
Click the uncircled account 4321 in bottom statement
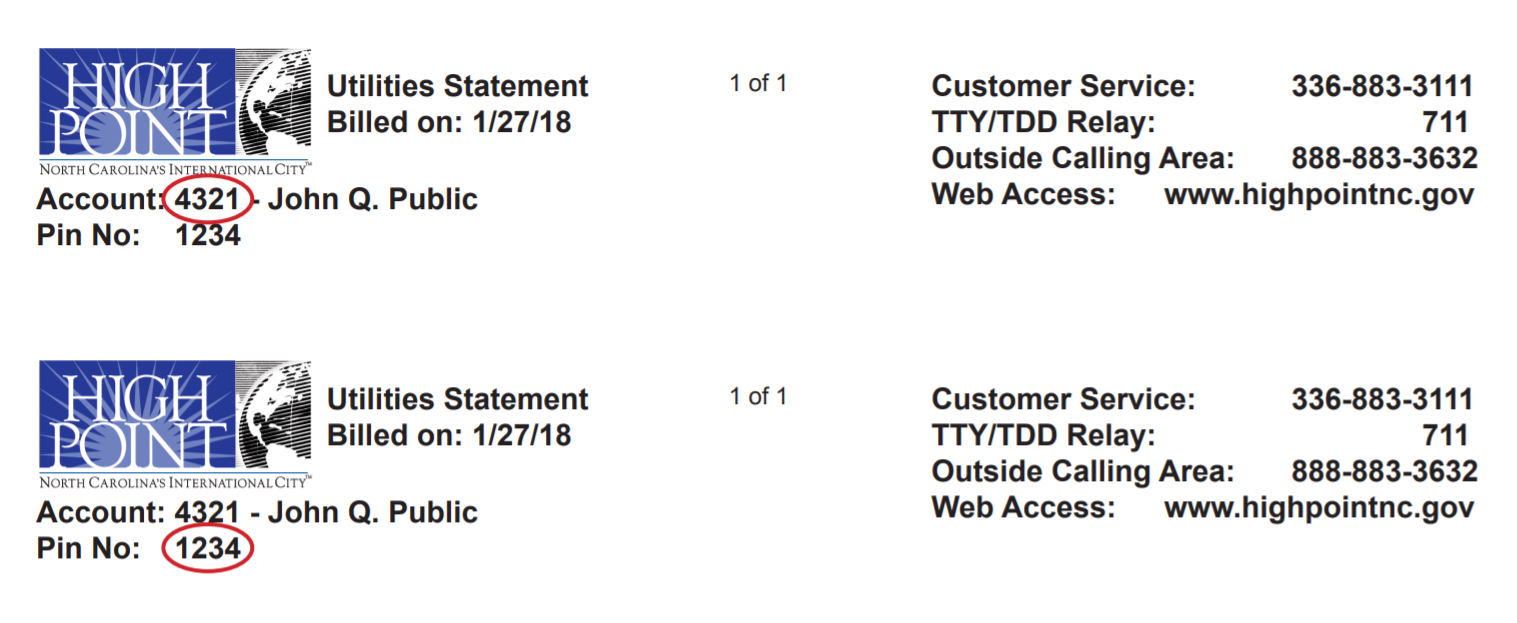(208, 512)
